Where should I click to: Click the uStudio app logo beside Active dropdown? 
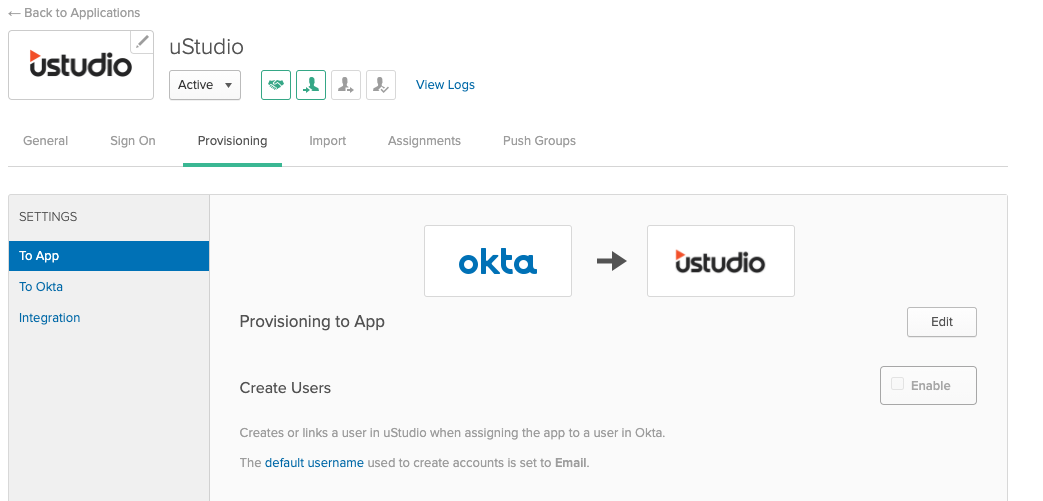80,65
